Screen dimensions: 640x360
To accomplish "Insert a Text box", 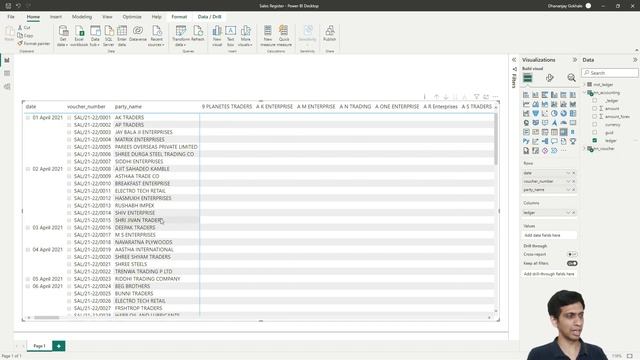I will [x=230, y=36].
